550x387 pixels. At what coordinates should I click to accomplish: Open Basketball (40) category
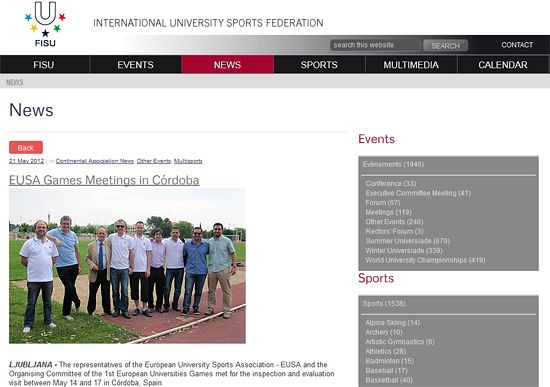pos(389,380)
